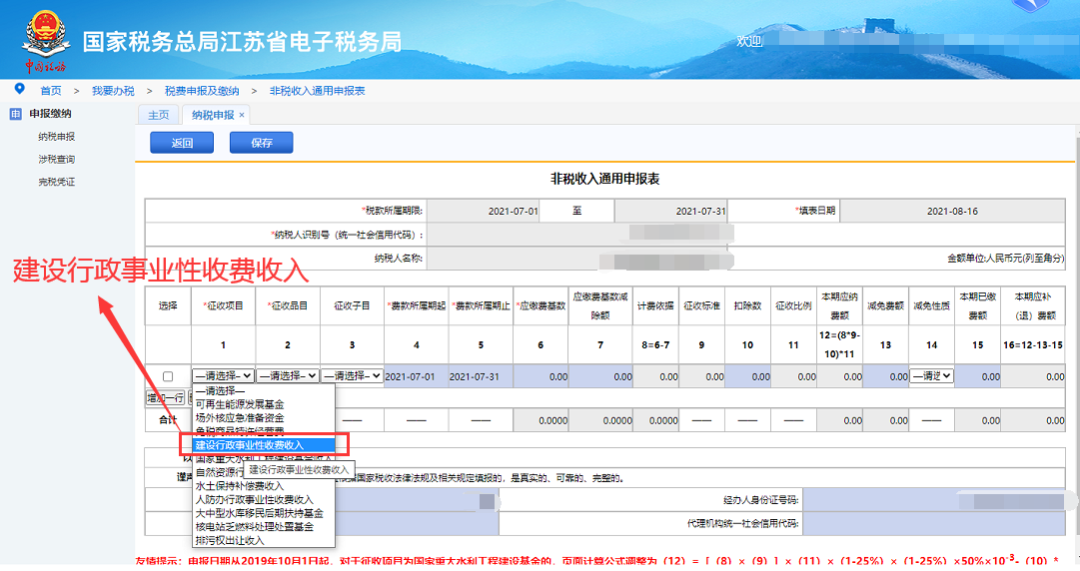Click the 返回 button

(182, 143)
